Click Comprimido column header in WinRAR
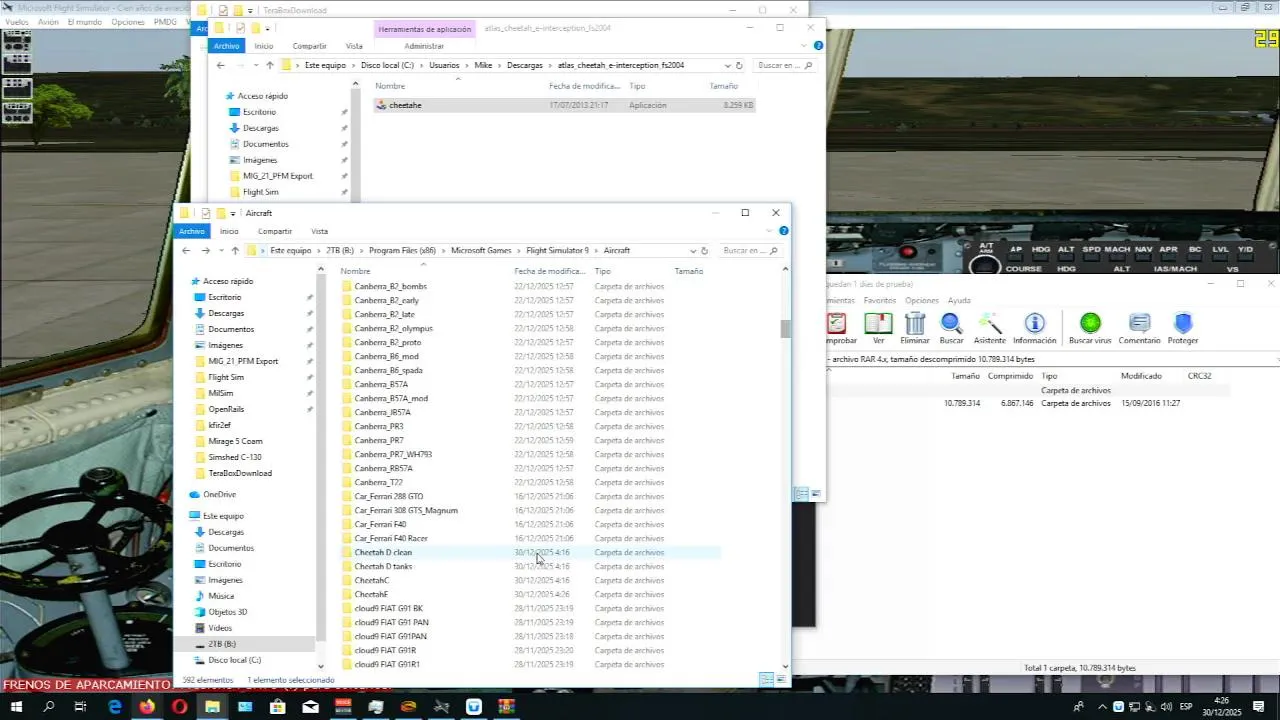The image size is (1280, 720). [1010, 376]
